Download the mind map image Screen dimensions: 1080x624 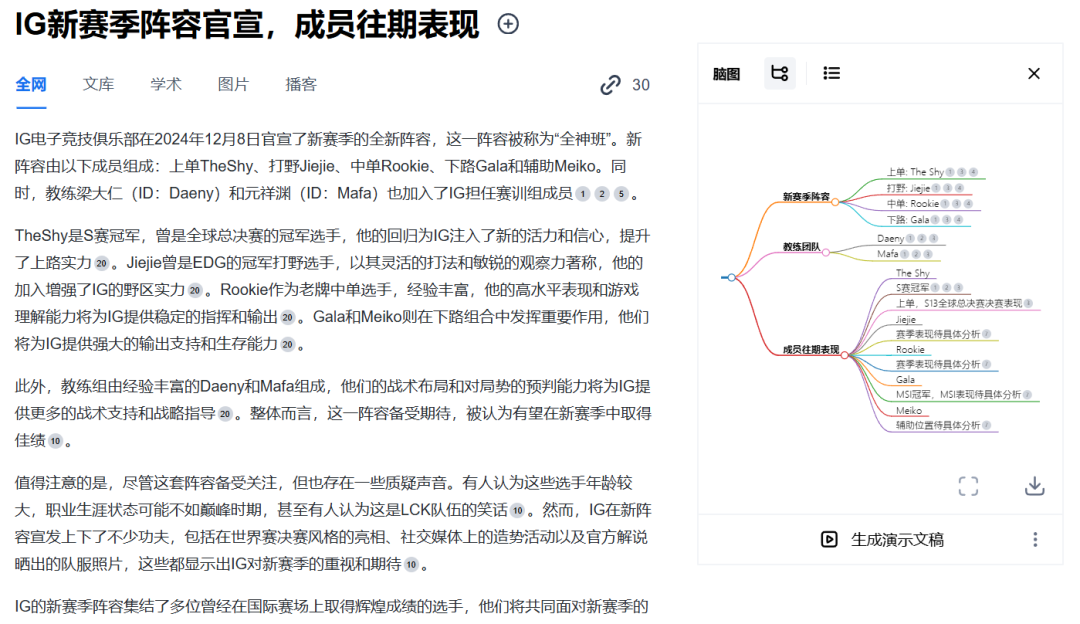pos(1035,486)
